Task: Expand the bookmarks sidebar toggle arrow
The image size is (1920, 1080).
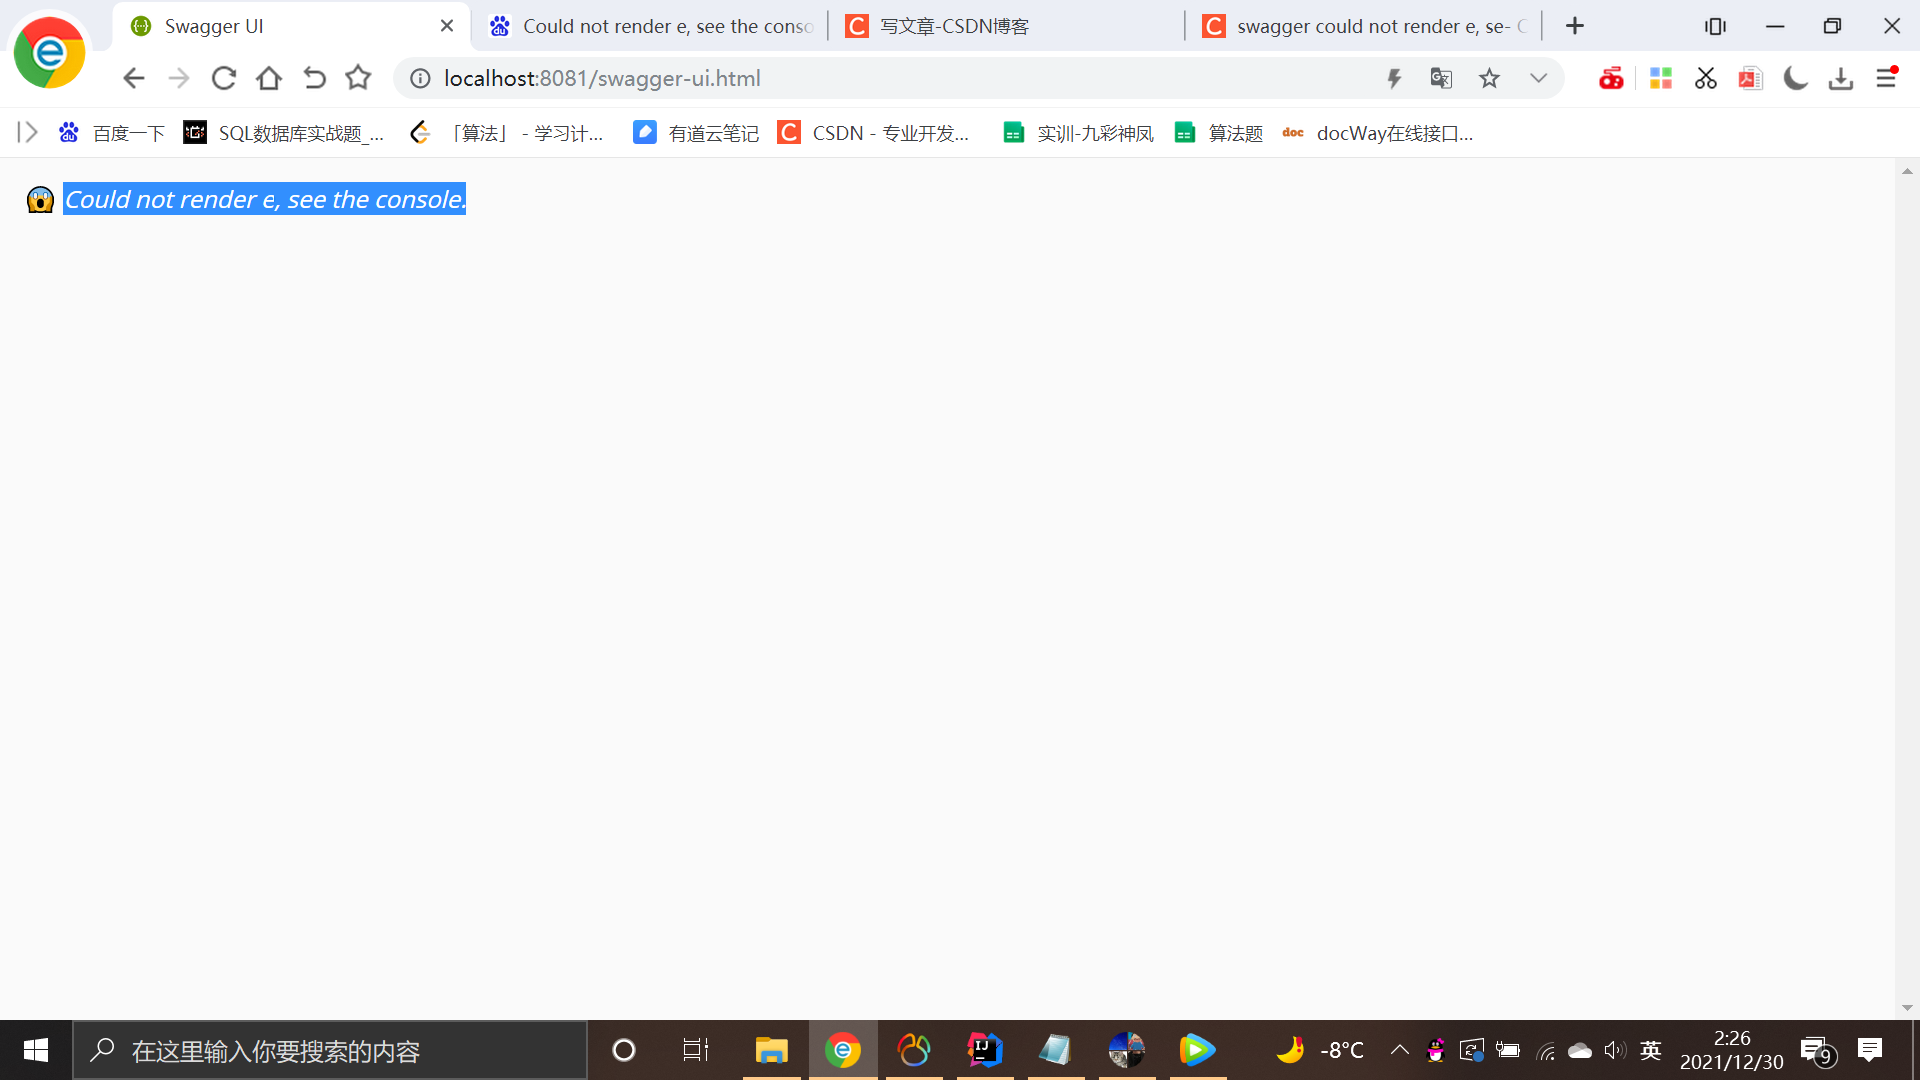Action: click(28, 132)
